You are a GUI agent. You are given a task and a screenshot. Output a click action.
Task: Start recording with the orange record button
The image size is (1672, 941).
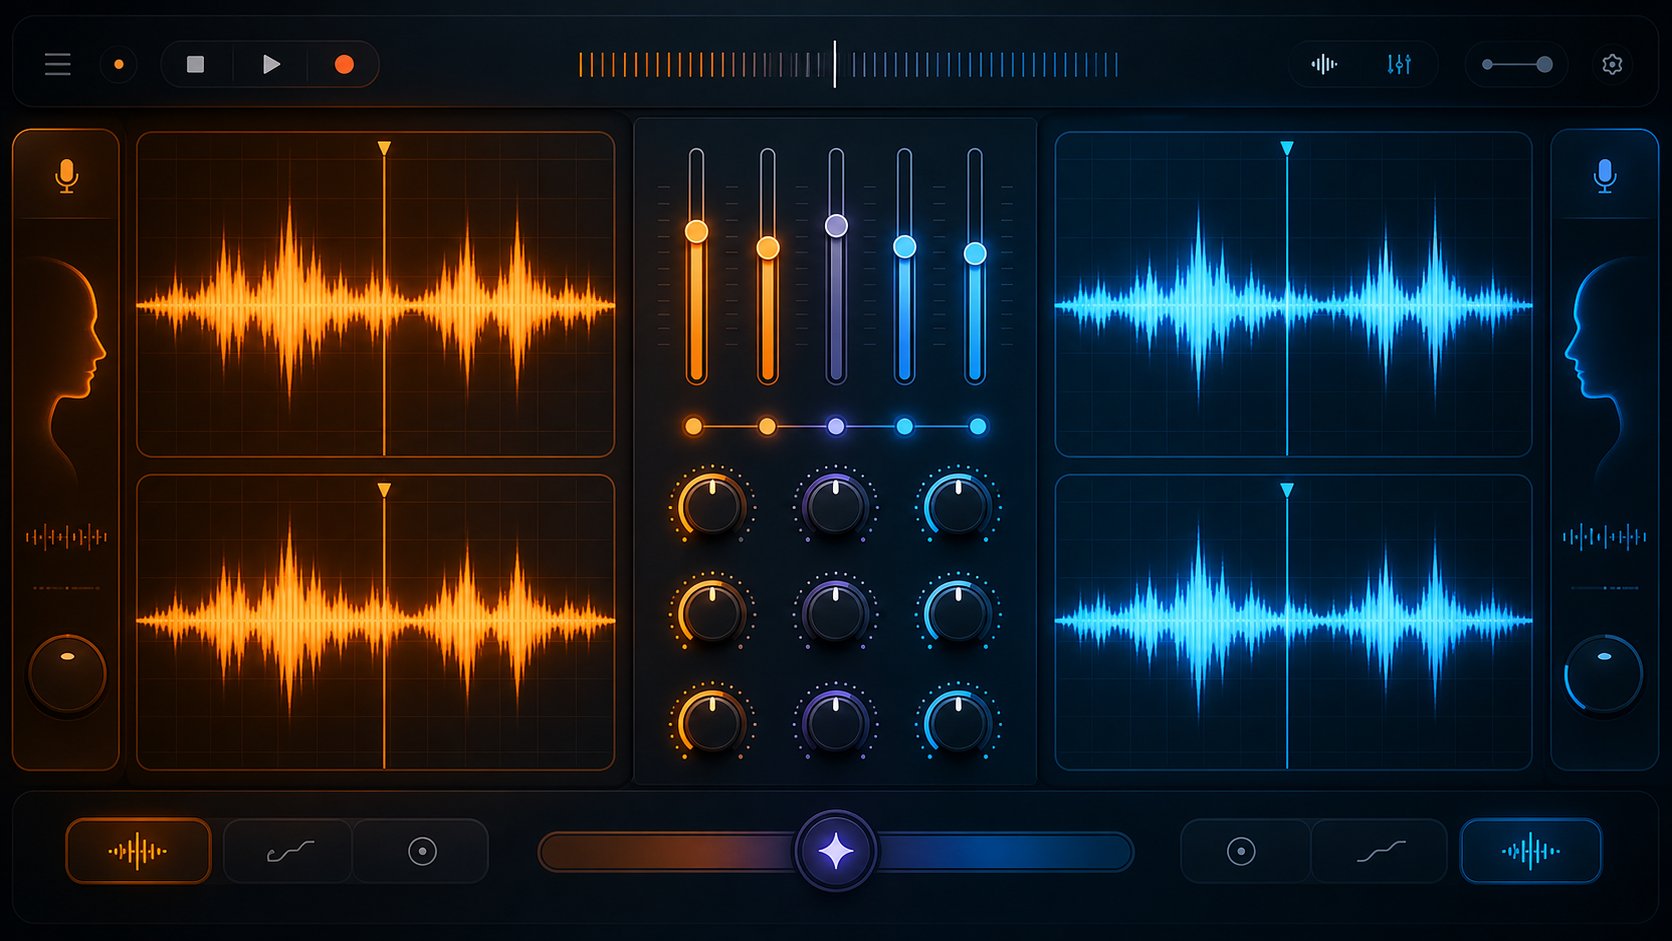click(x=344, y=65)
